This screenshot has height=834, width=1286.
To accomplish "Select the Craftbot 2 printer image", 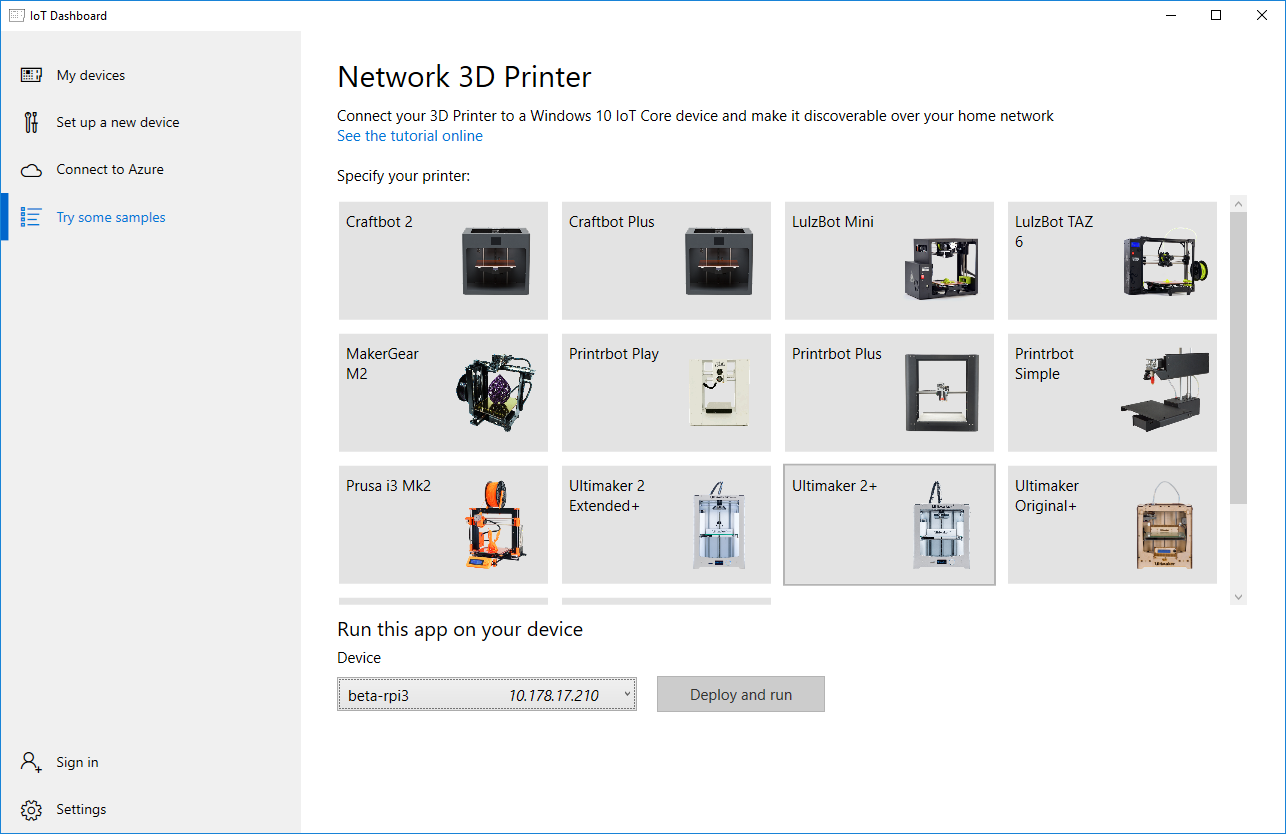I will [x=496, y=261].
